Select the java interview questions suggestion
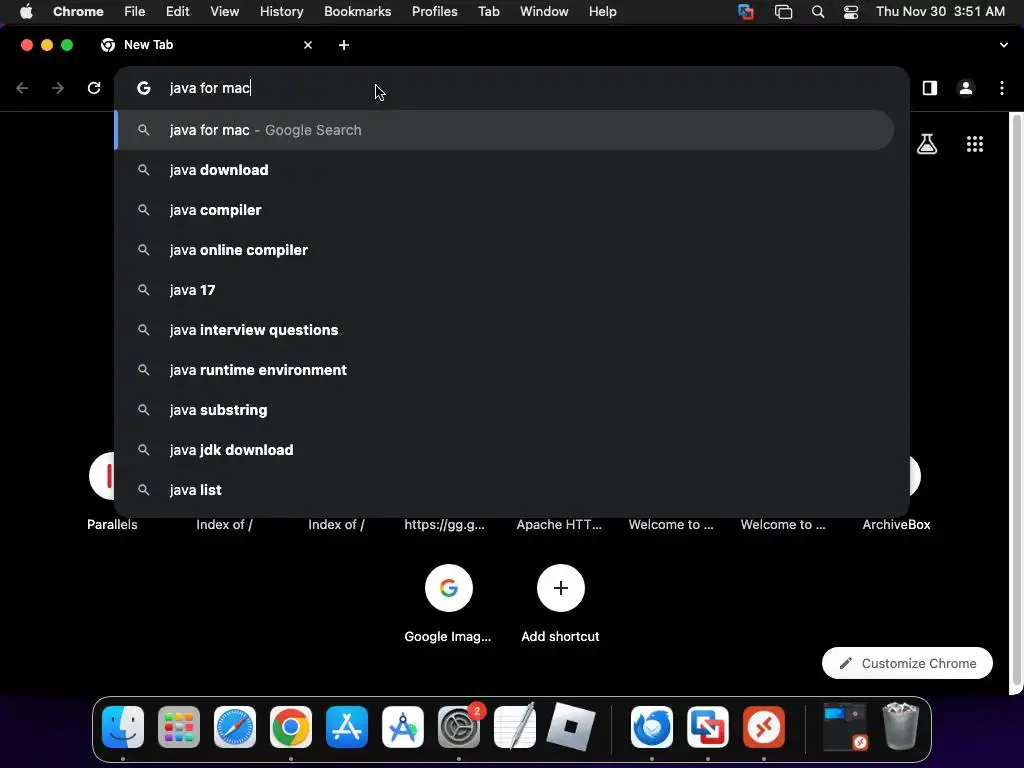This screenshot has width=1024, height=768. pyautogui.click(x=504, y=330)
